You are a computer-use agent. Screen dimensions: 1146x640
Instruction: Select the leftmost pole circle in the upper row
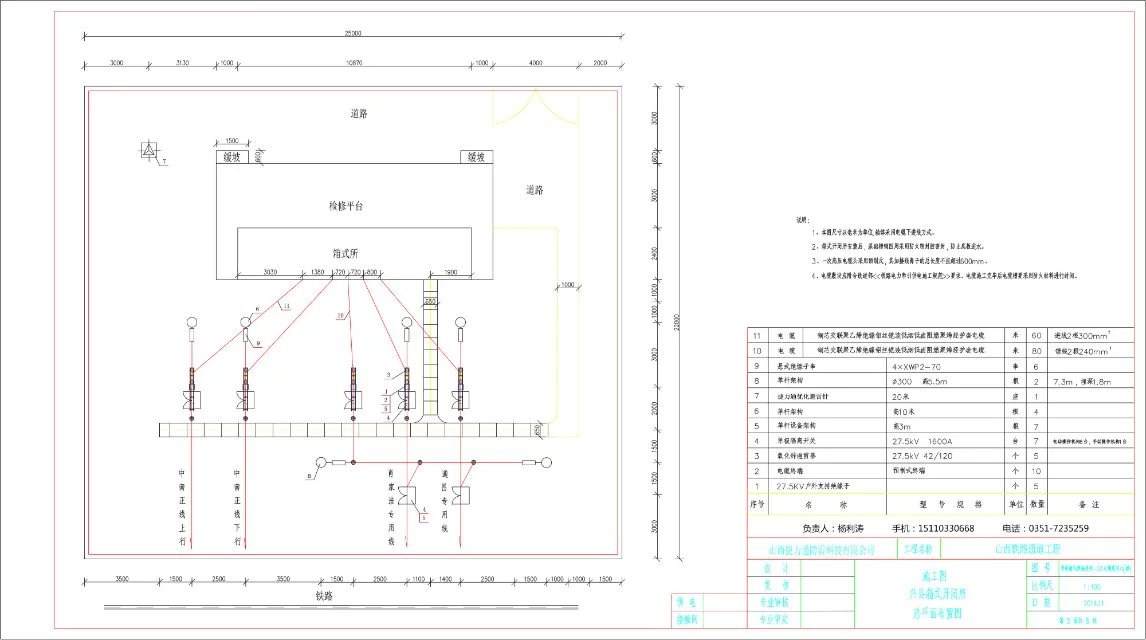tap(190, 322)
